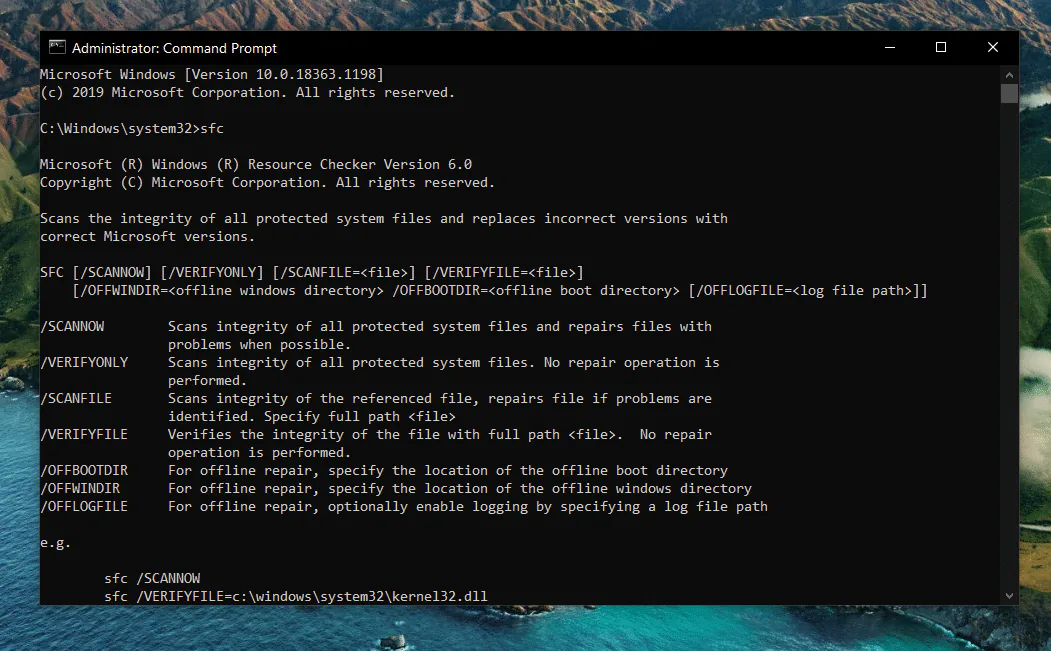Click the vertical scrollbar thumb
Viewport: 1051px width, 651px height.
coord(1009,93)
